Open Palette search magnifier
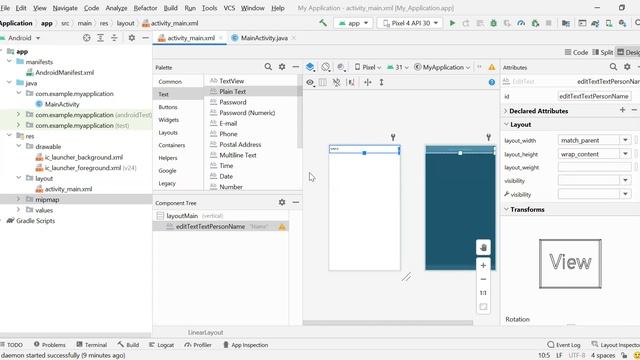The width and height of the screenshot is (640, 360). tap(268, 67)
